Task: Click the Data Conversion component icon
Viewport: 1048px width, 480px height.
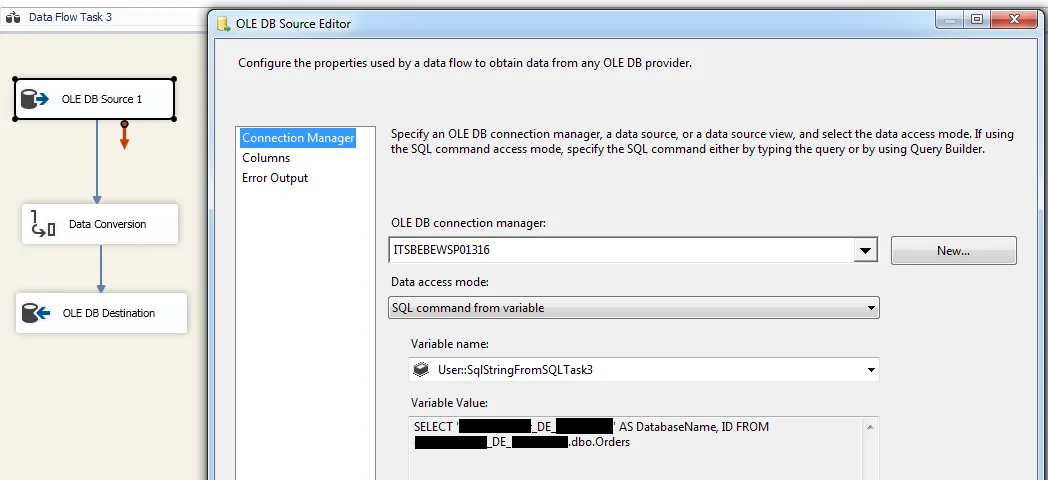Action: [x=43, y=224]
